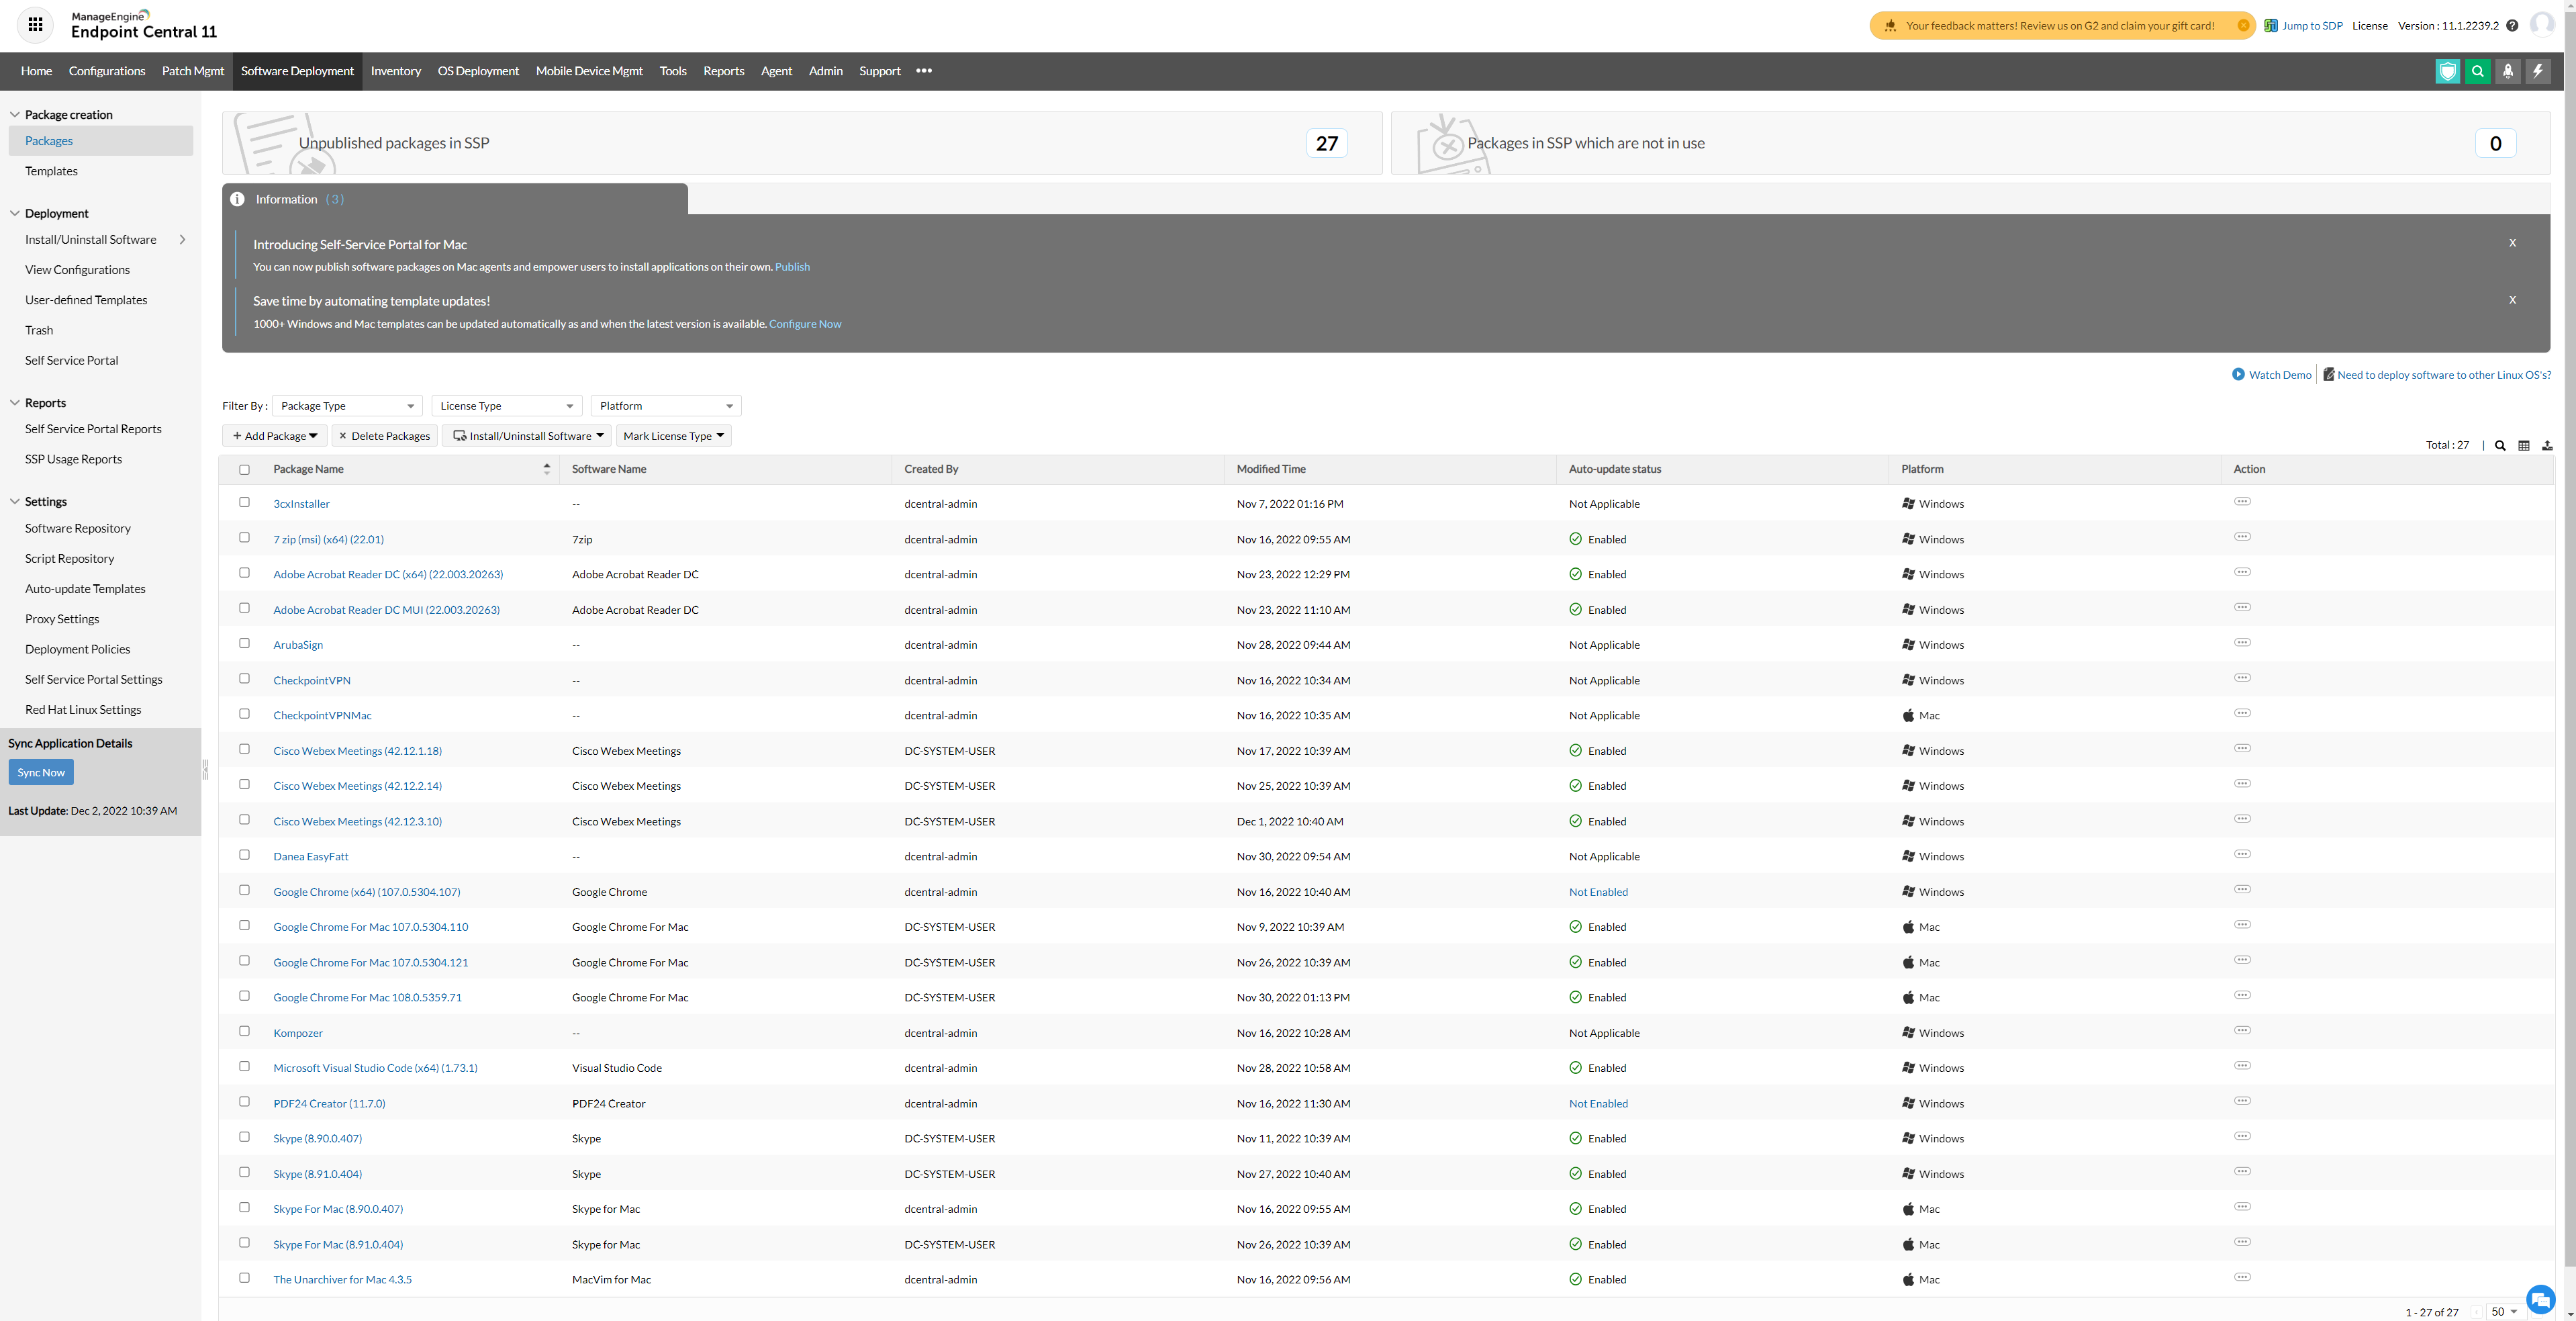This screenshot has width=2576, height=1321.
Task: Click the table search magnifier icon
Action: coord(2500,446)
